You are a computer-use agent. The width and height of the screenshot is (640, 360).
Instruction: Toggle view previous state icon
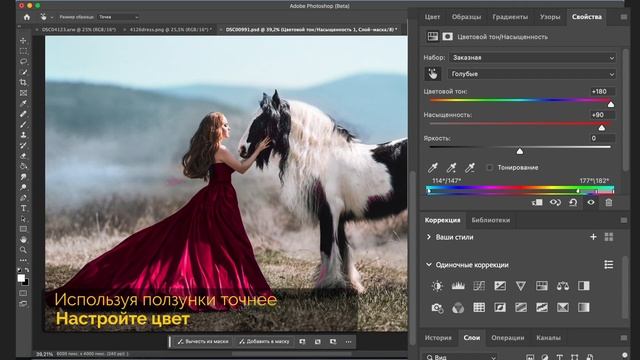[555, 202]
